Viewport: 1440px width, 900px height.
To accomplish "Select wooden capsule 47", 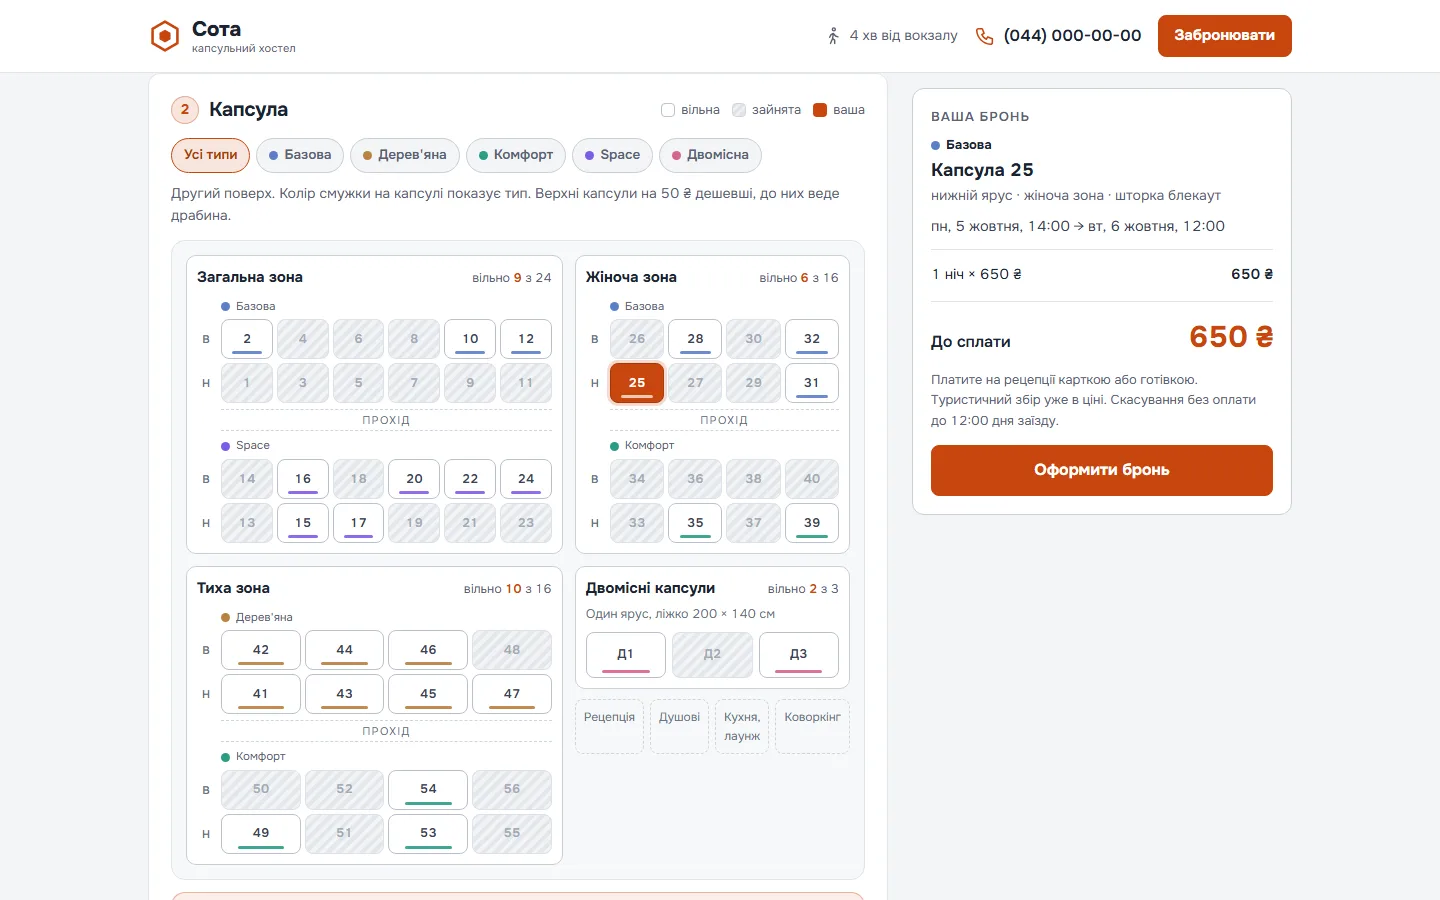I will pyautogui.click(x=512, y=694).
